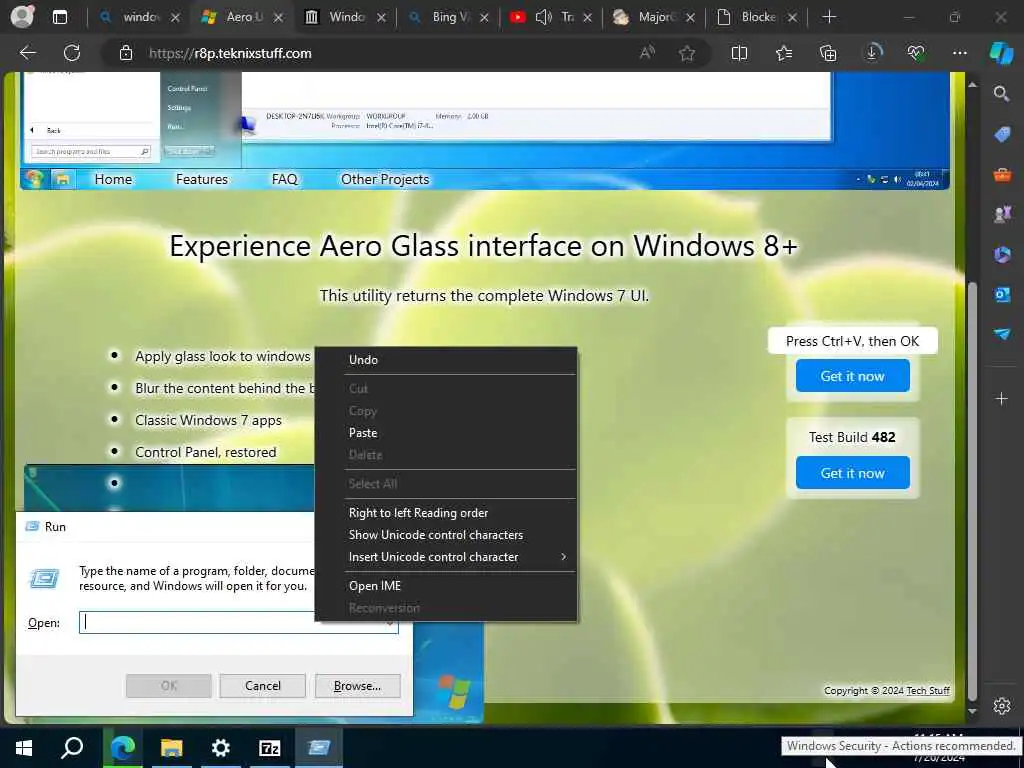Open the Copilot sidebar icon
The width and height of the screenshot is (1024, 768).
pos(1001,53)
